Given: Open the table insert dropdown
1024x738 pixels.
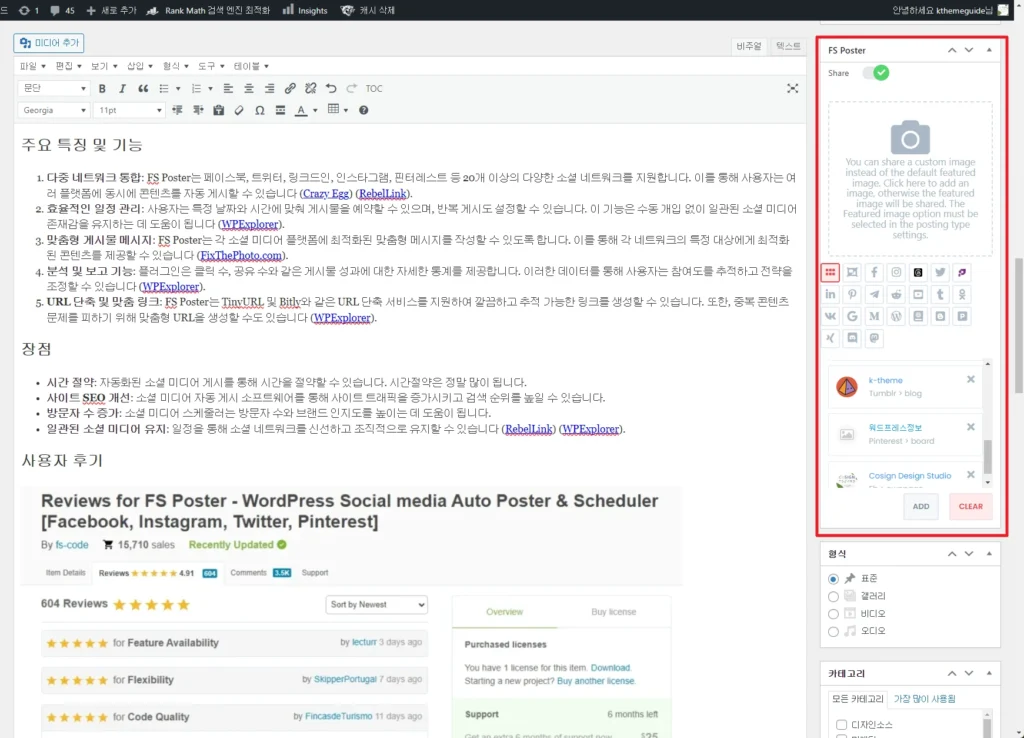Looking at the screenshot, I should coord(338,110).
